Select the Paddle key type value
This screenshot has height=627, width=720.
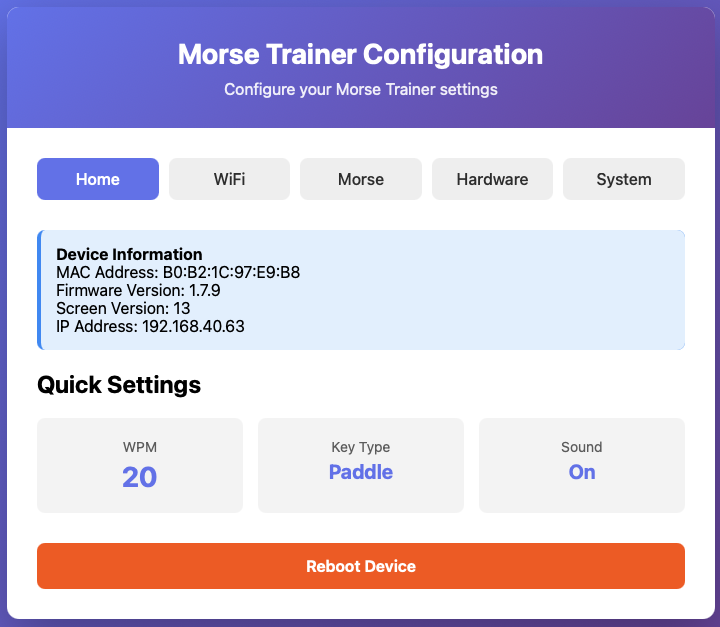361,472
